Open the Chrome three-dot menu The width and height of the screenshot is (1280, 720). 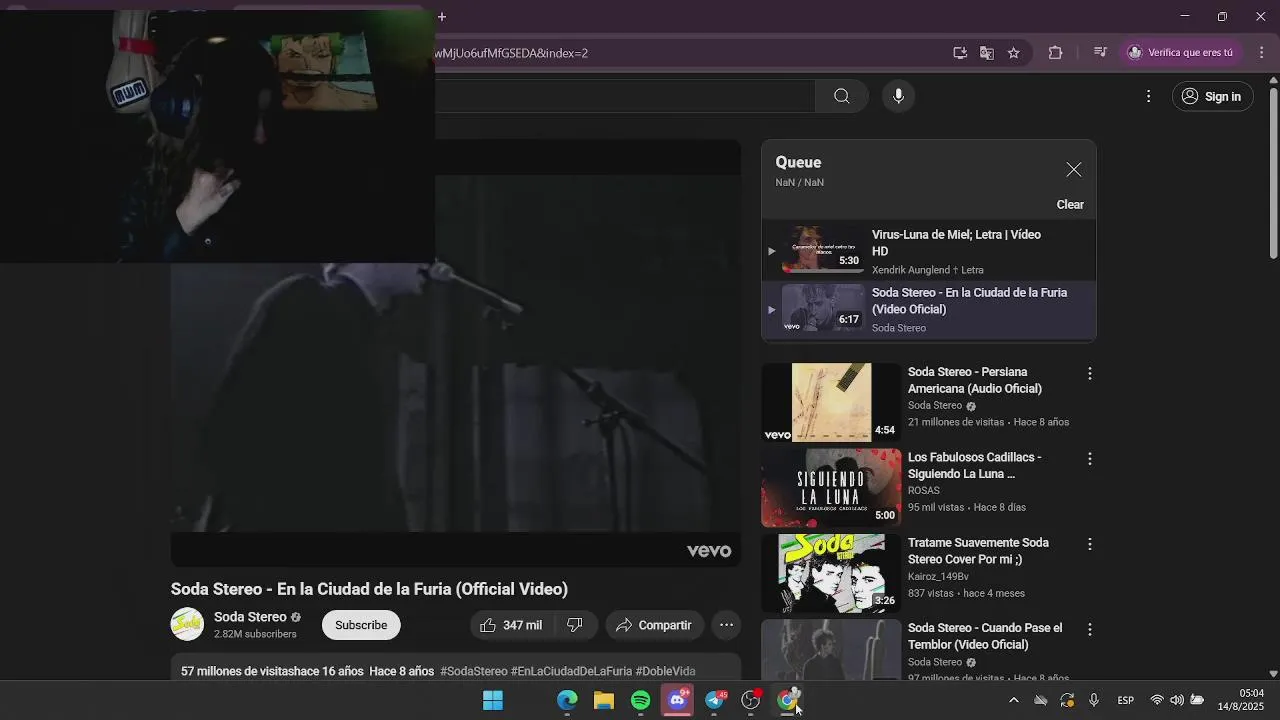(1261, 53)
